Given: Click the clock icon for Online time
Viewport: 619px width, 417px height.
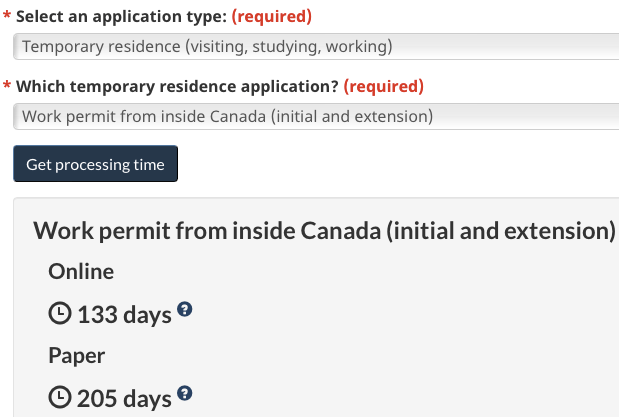Looking at the screenshot, I should click(60, 314).
